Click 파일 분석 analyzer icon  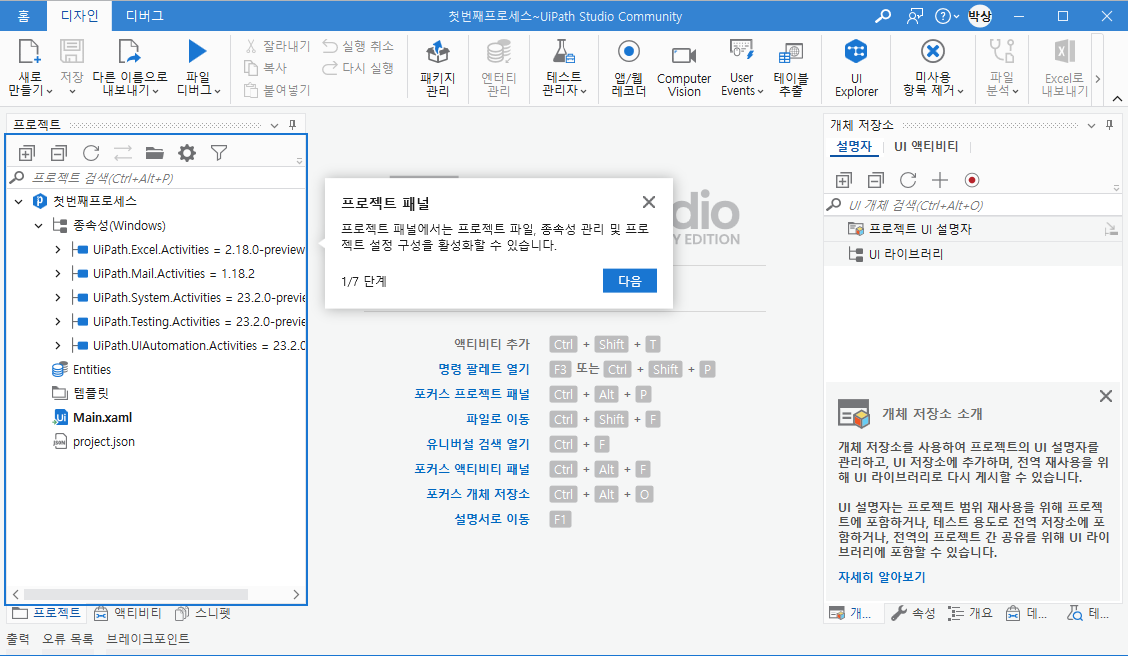[1001, 52]
